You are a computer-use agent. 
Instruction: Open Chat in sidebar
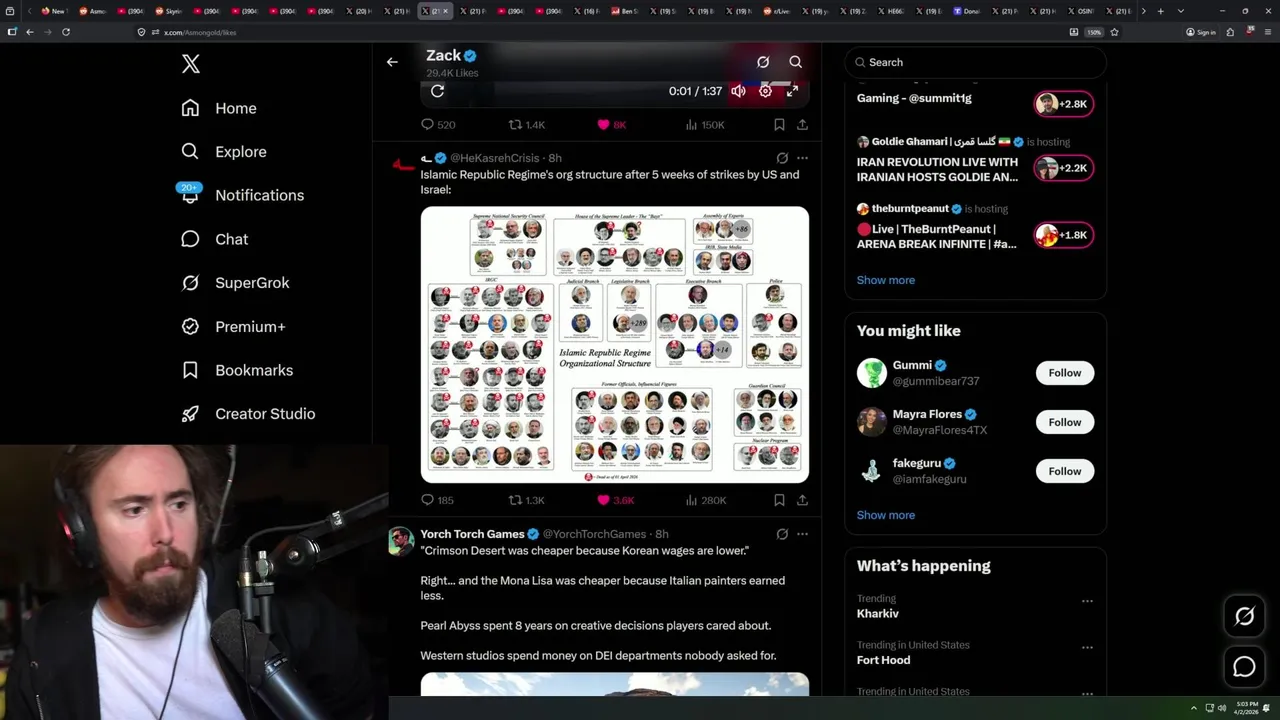click(x=215, y=239)
